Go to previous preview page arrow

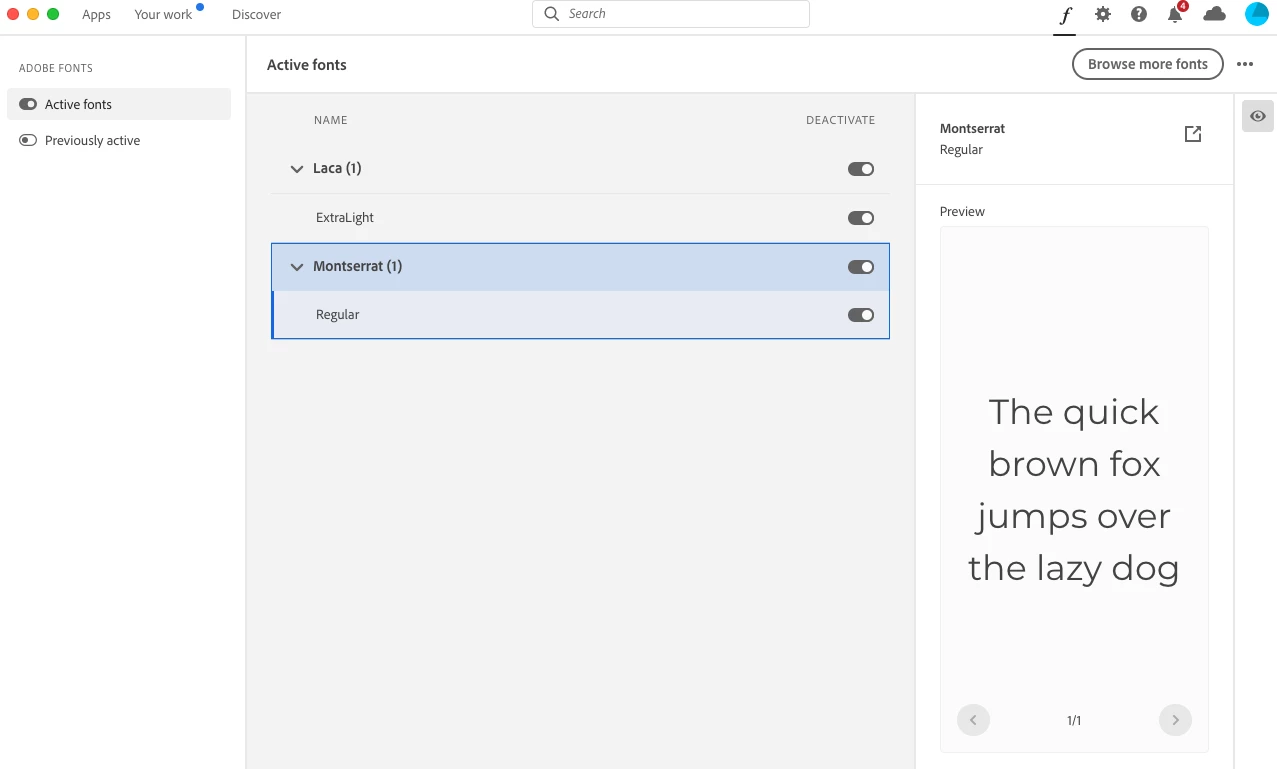973,720
